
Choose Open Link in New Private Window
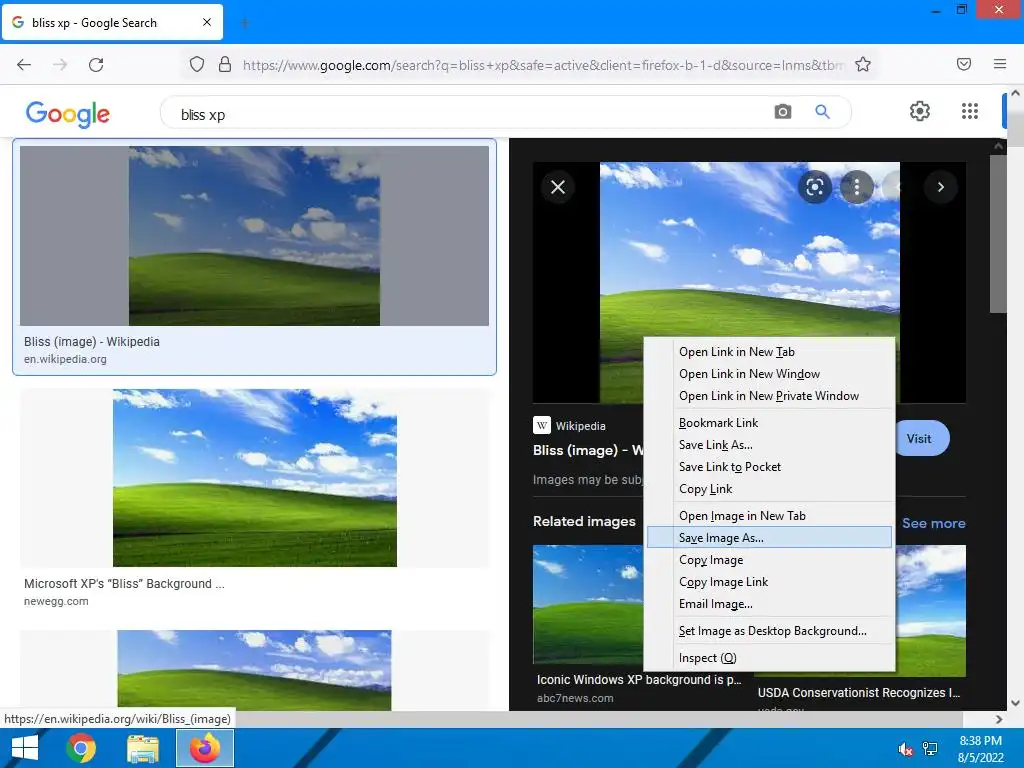[x=769, y=396]
